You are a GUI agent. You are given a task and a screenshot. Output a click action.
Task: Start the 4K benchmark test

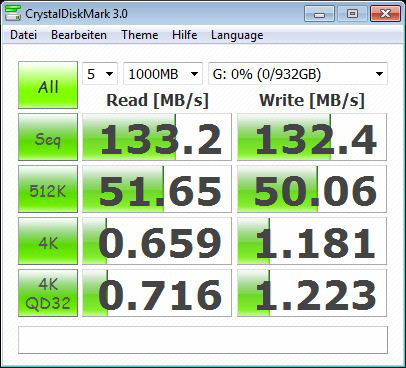click(48, 241)
